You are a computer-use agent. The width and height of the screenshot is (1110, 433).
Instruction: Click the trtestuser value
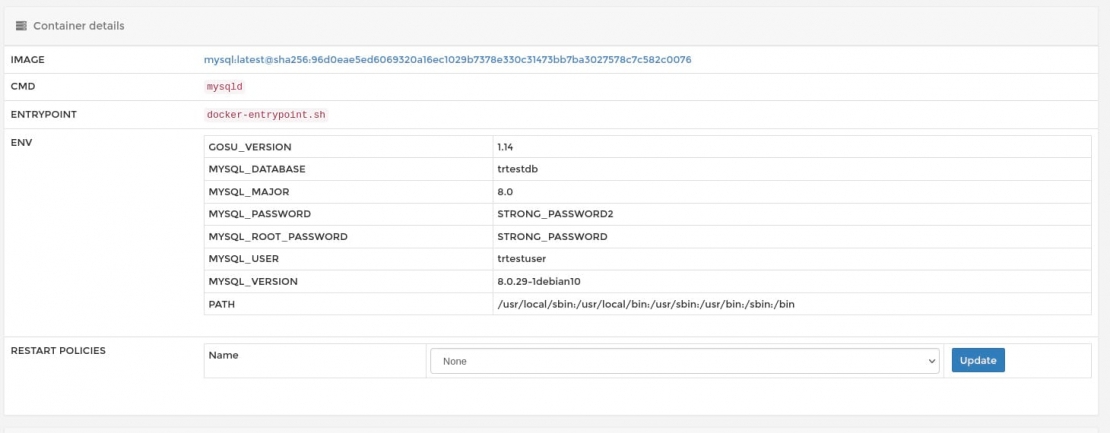(x=522, y=259)
